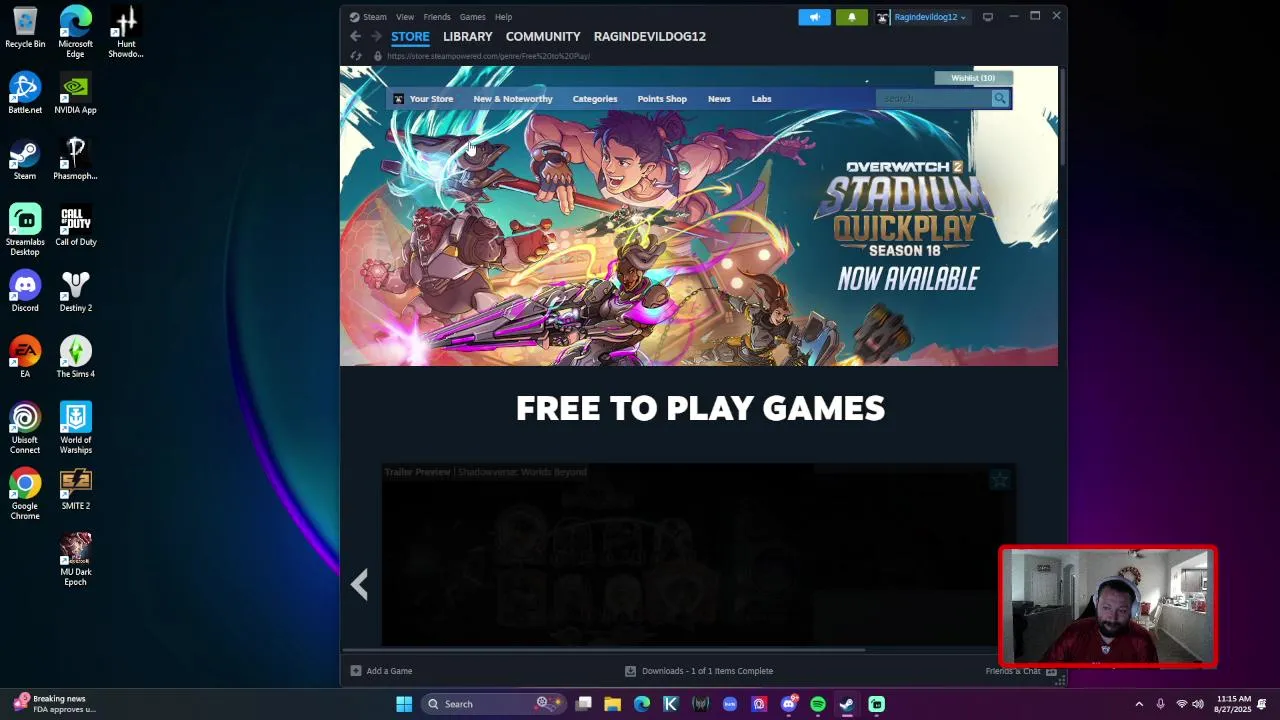Open Downloads status in Steam footer
1280x720 pixels.
click(699, 671)
